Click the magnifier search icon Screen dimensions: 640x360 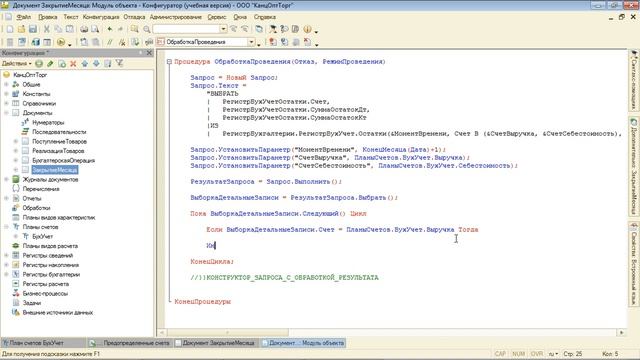point(147,29)
